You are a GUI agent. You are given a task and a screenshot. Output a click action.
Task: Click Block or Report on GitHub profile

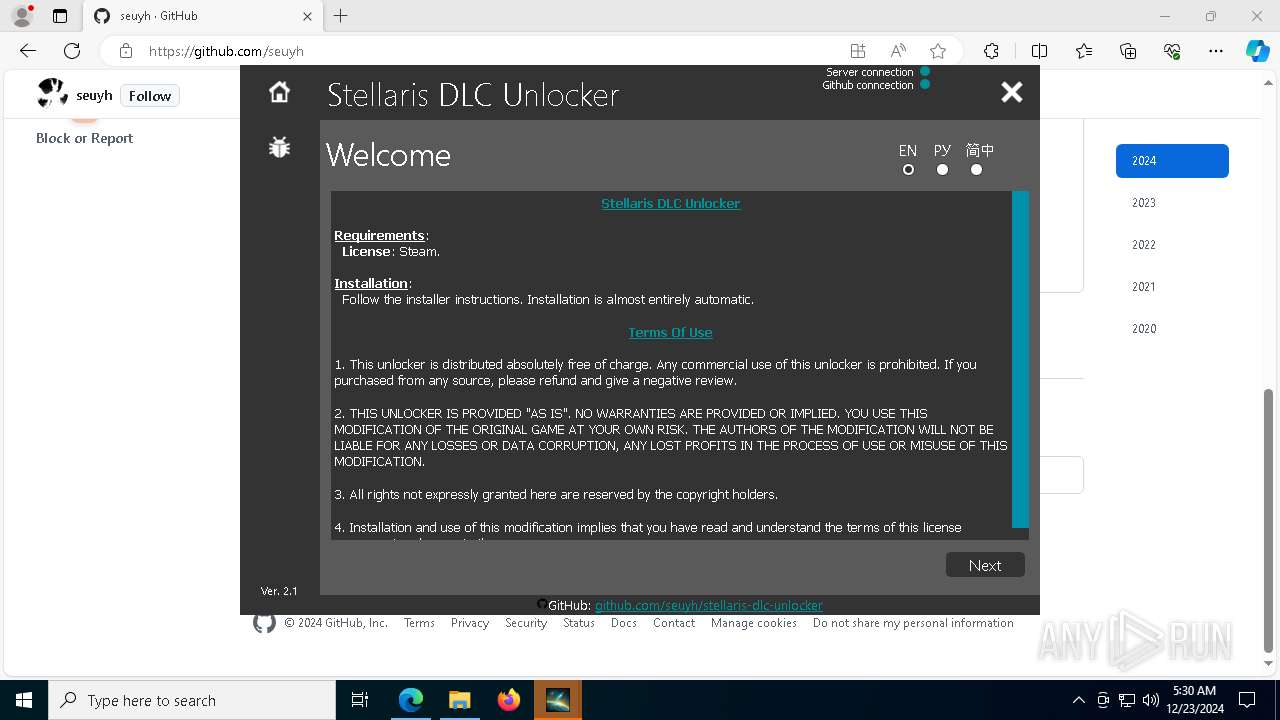tap(84, 138)
